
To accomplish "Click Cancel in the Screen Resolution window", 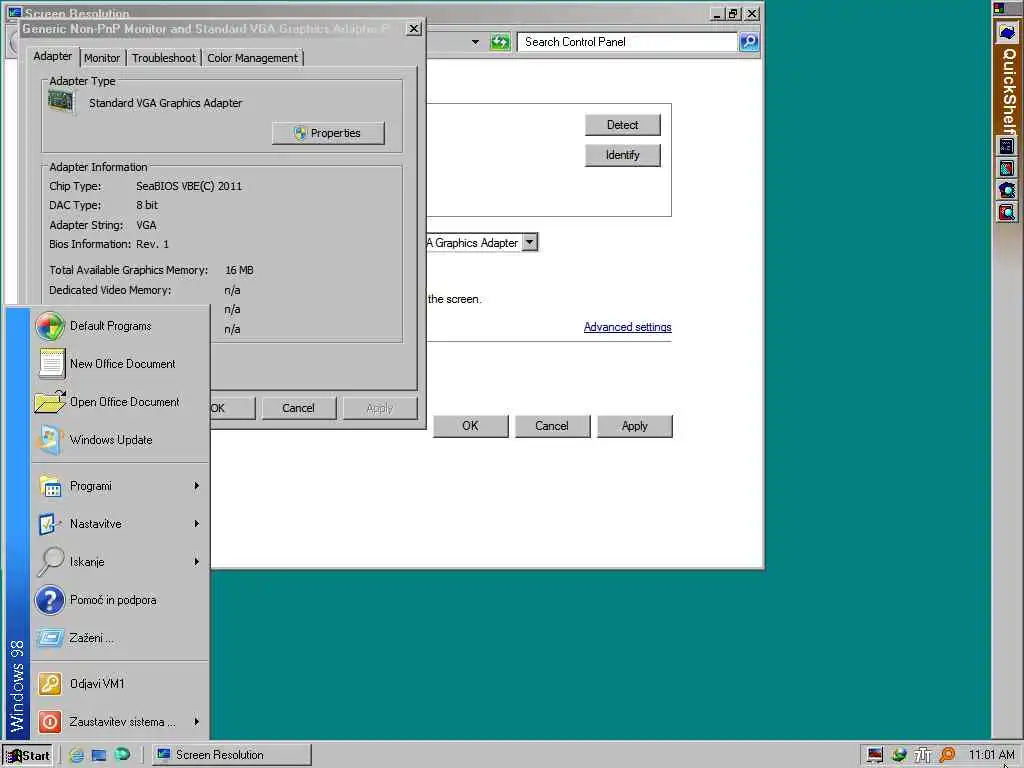I will tap(552, 426).
